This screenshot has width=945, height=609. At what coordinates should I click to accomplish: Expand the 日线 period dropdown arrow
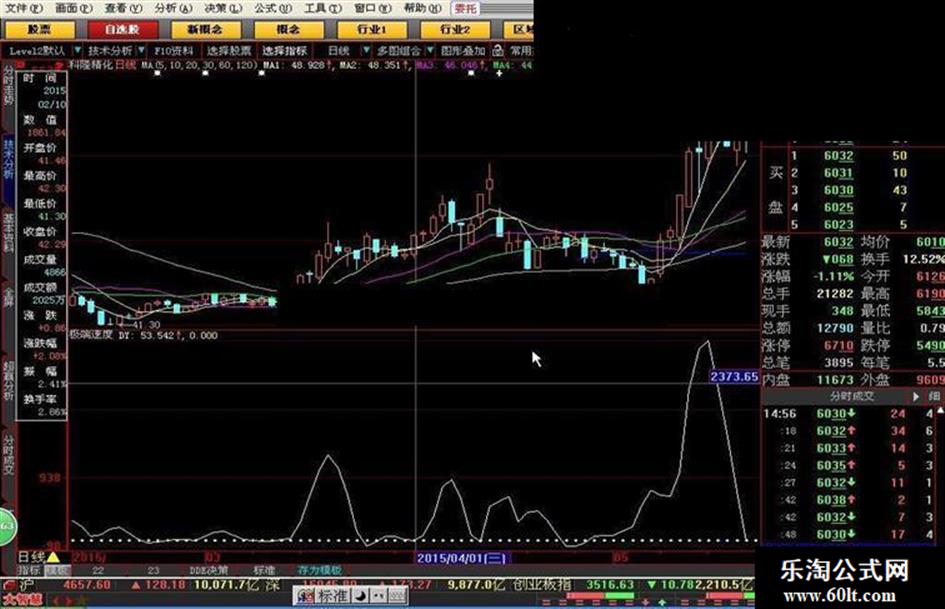pos(365,51)
